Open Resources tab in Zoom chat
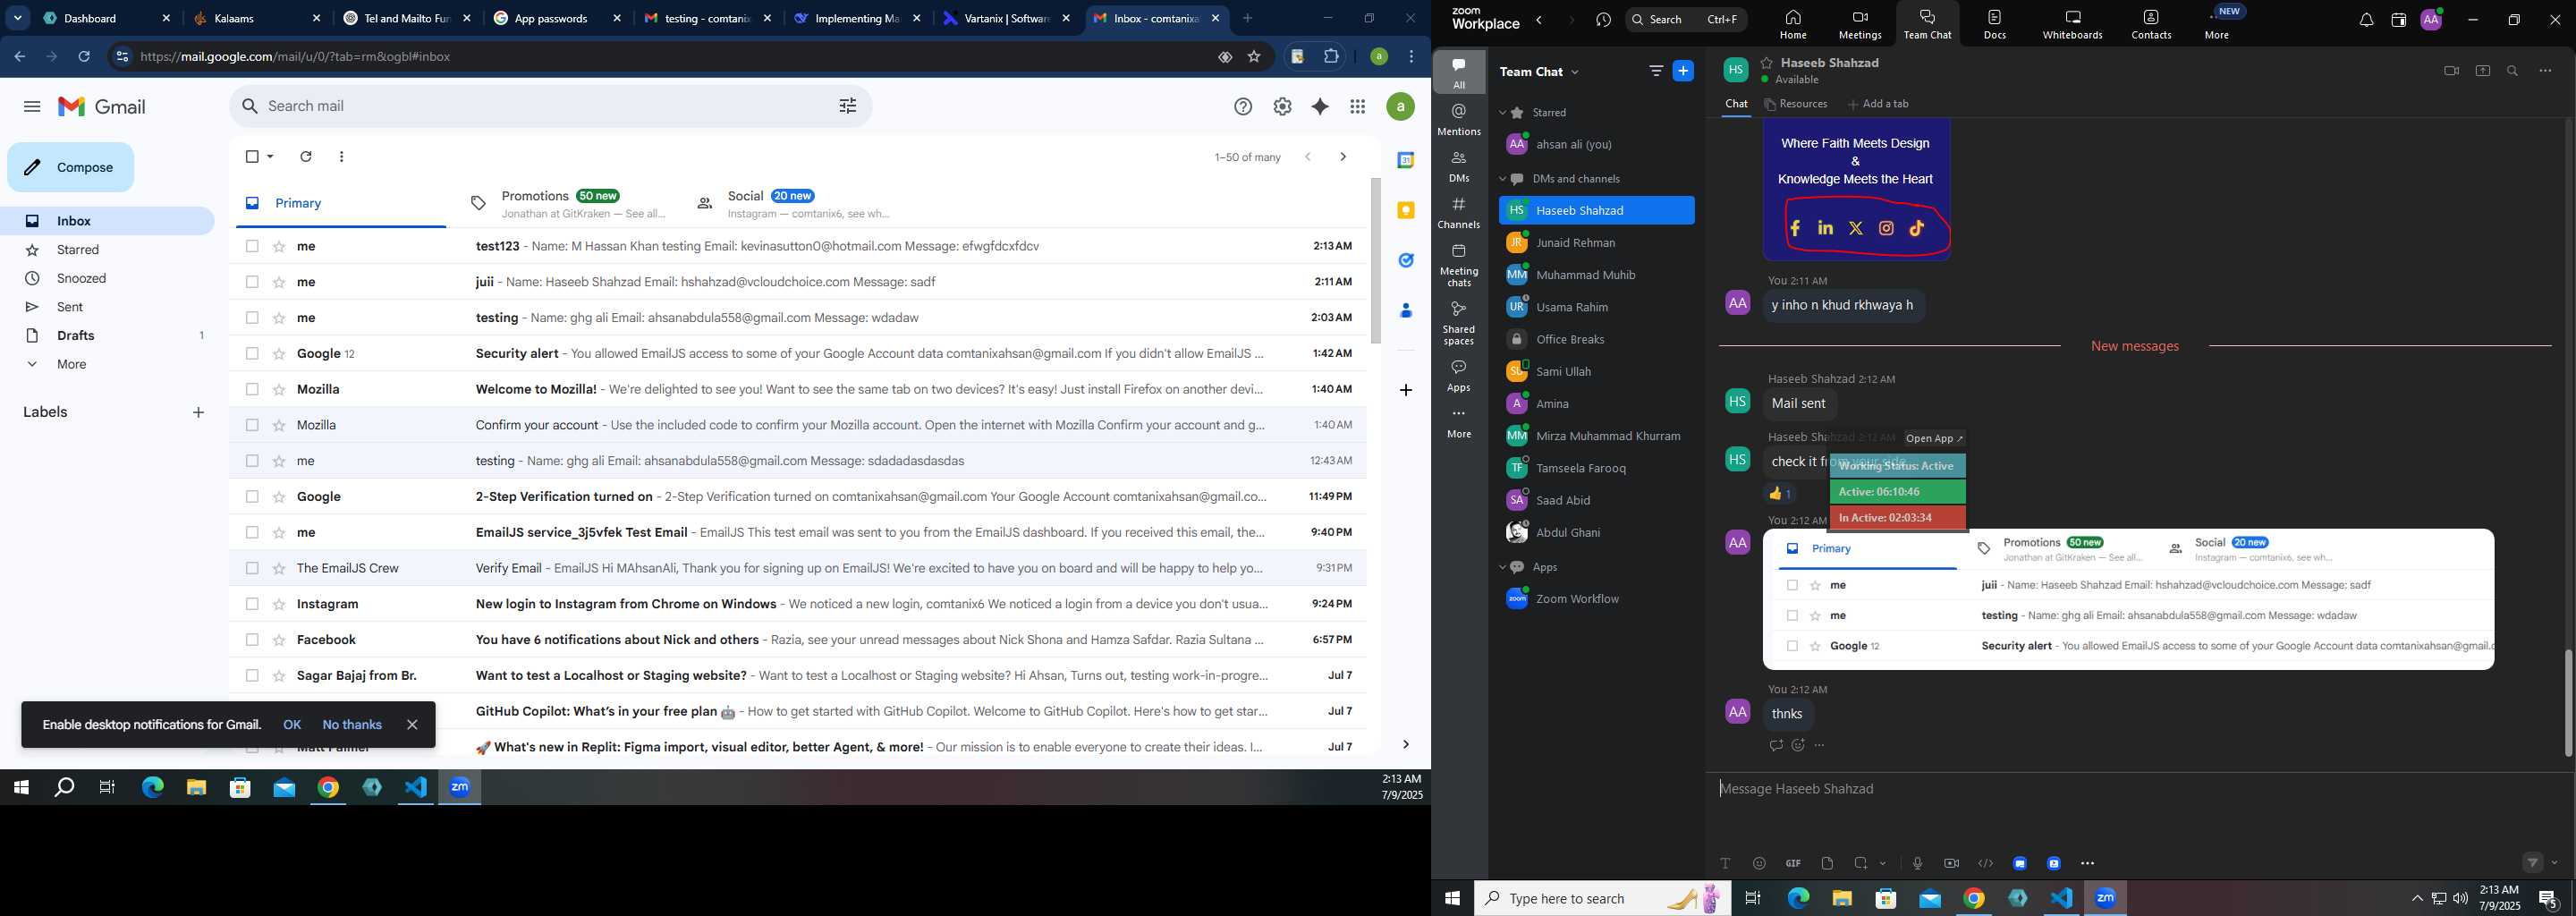This screenshot has height=916, width=2576. coord(1796,104)
